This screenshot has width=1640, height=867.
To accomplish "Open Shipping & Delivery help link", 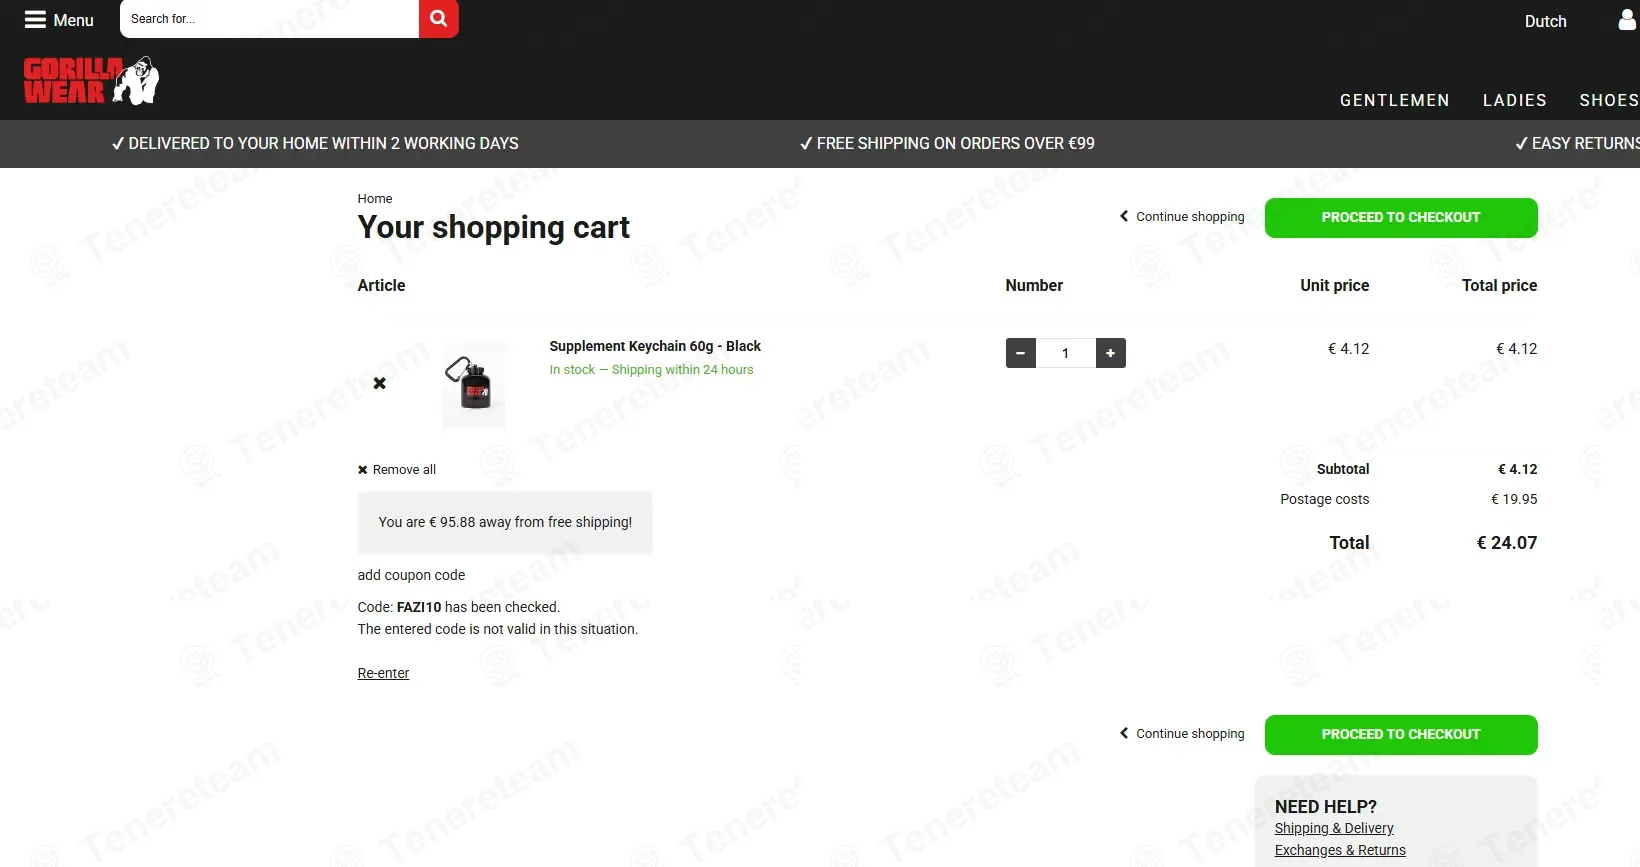I will [1334, 828].
